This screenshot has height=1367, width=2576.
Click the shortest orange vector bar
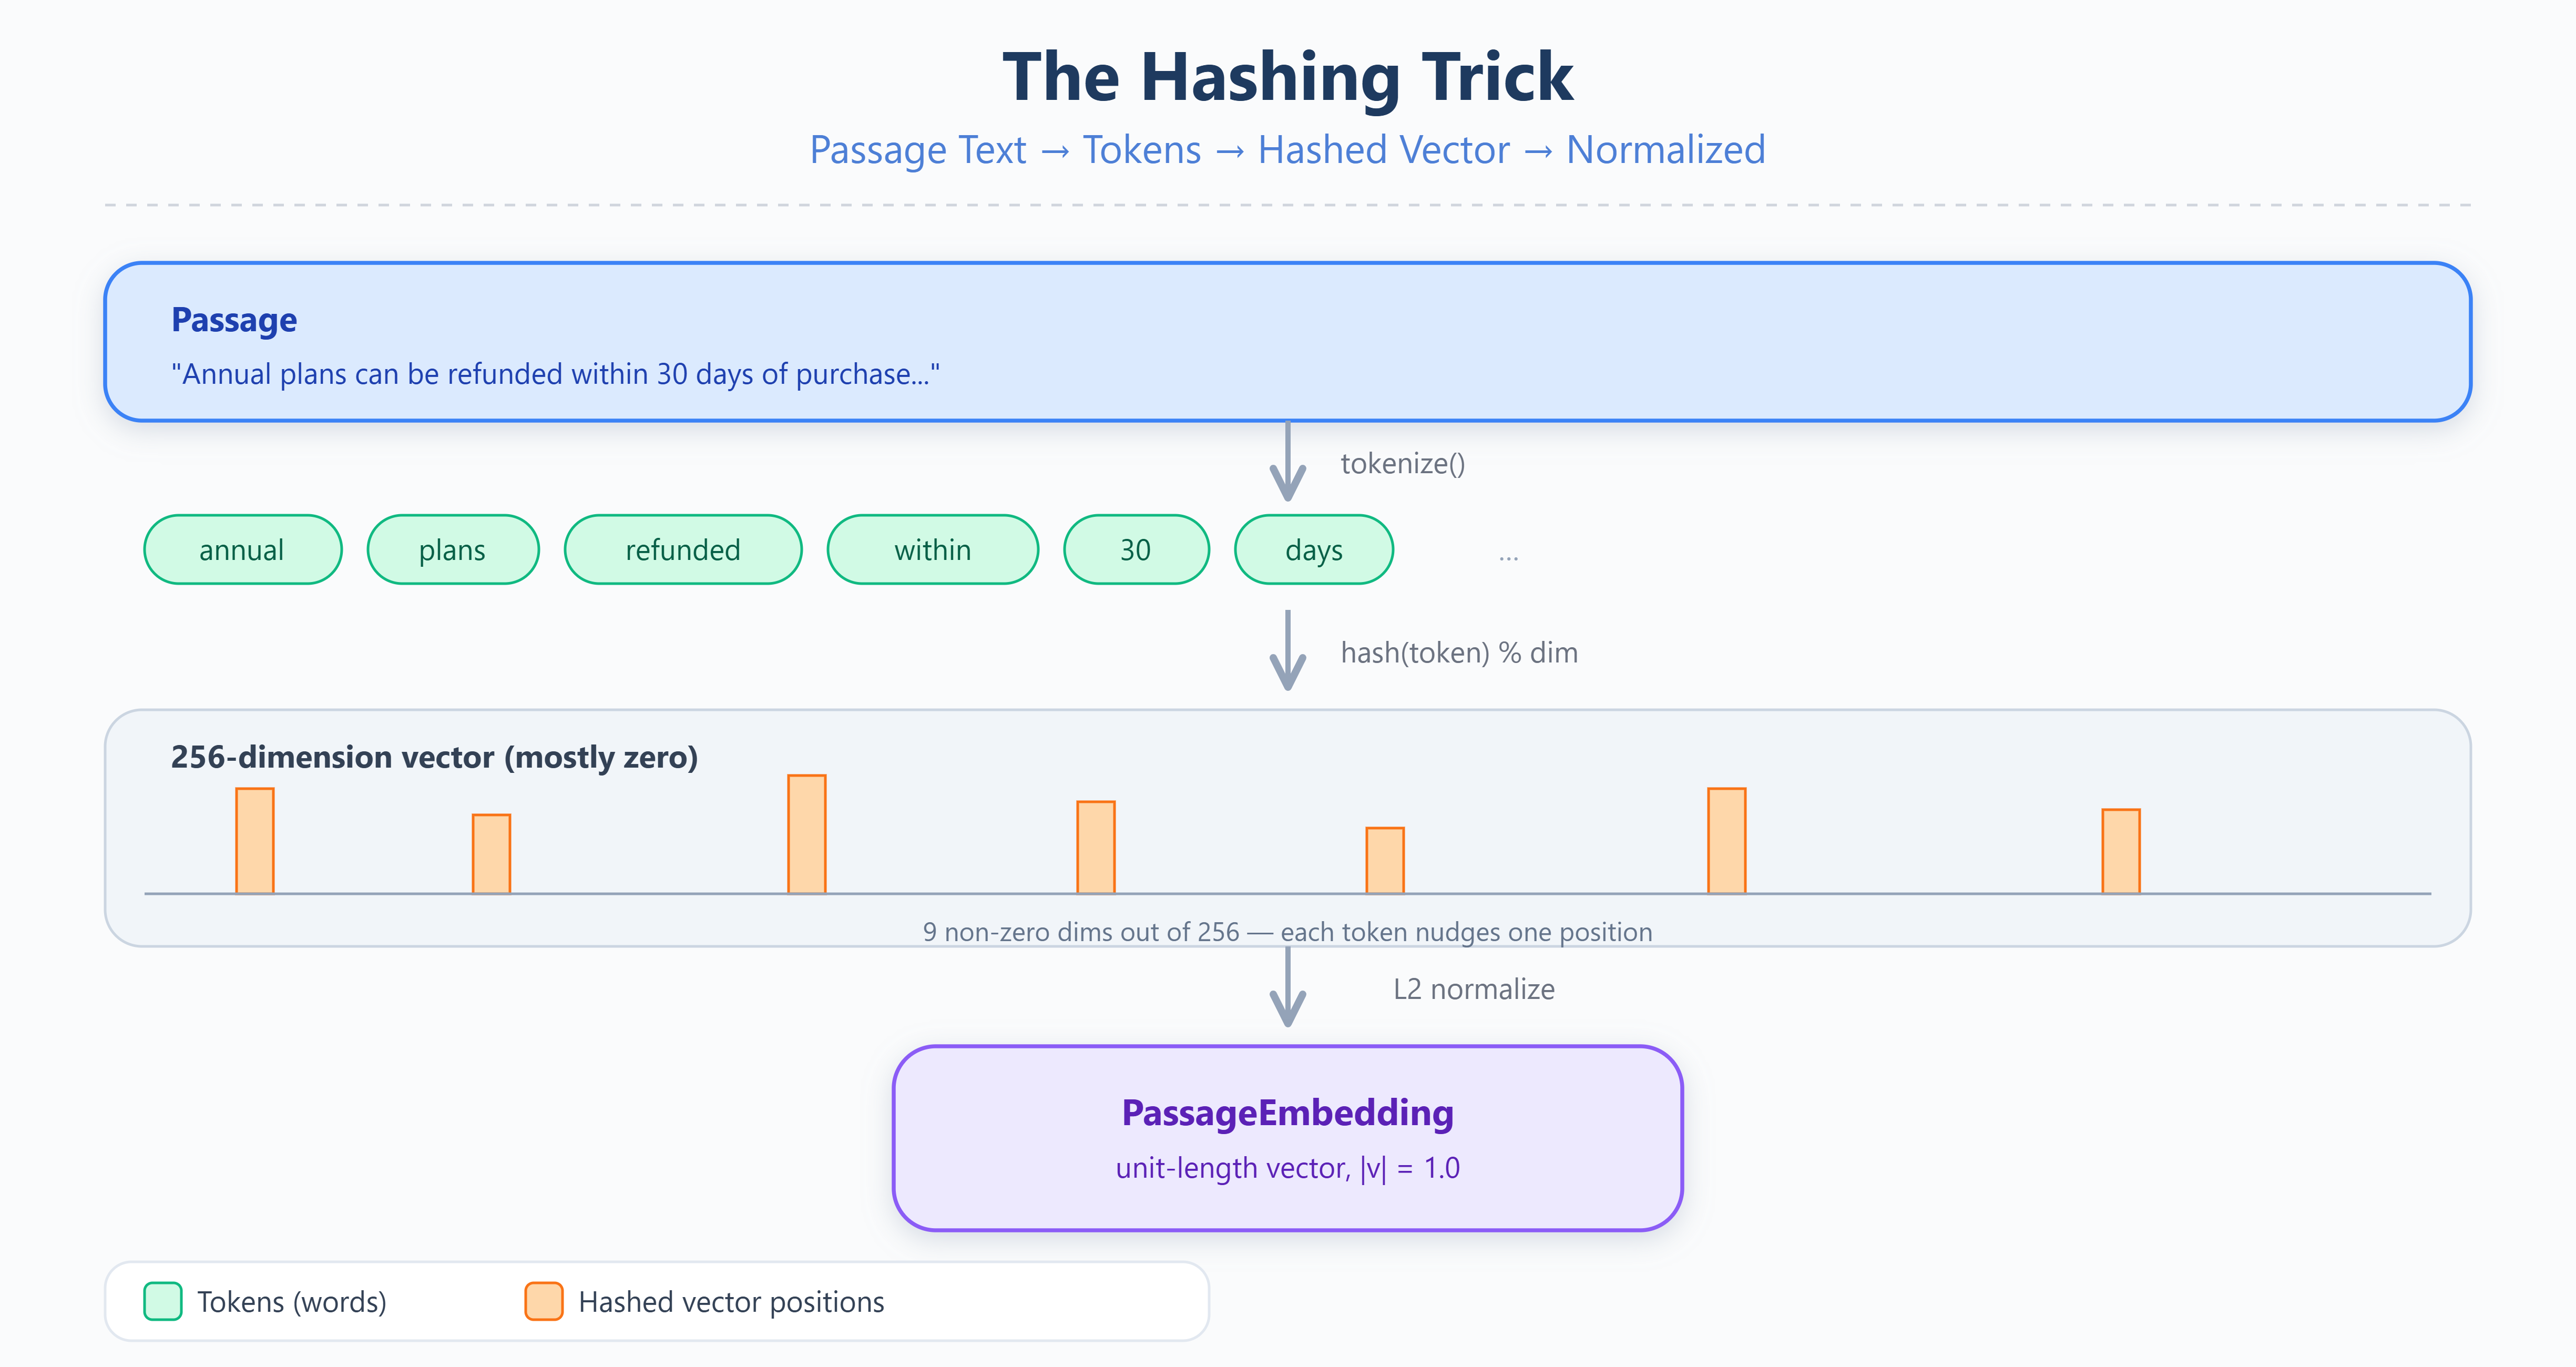pyautogui.click(x=1385, y=860)
